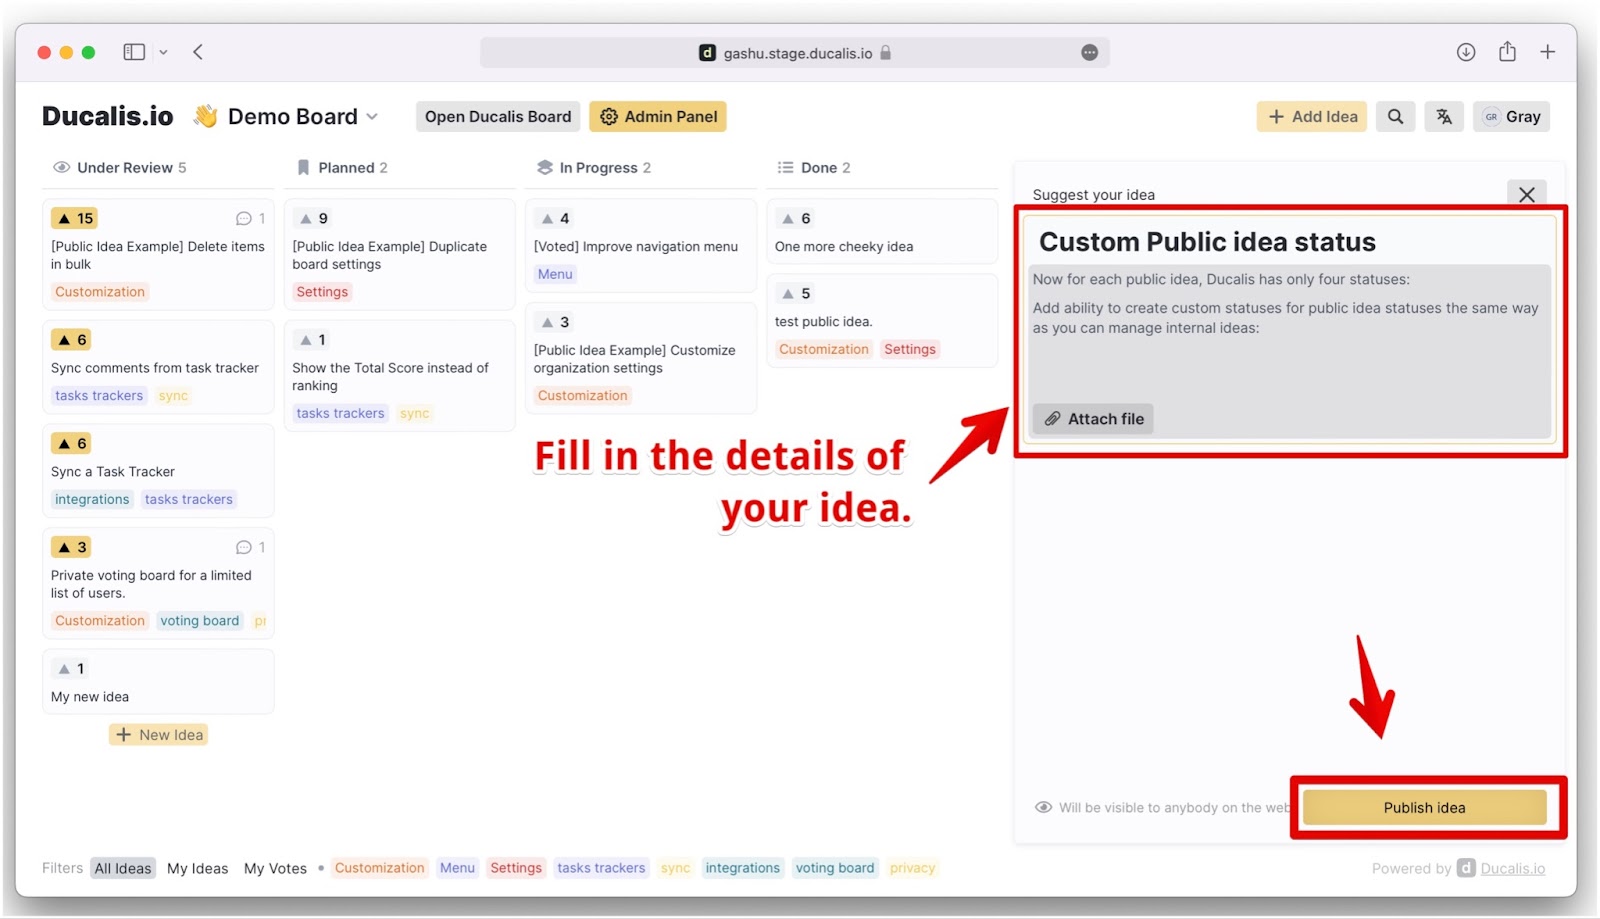This screenshot has width=1600, height=919.
Task: Select the My Votes filter
Action: pos(275,869)
